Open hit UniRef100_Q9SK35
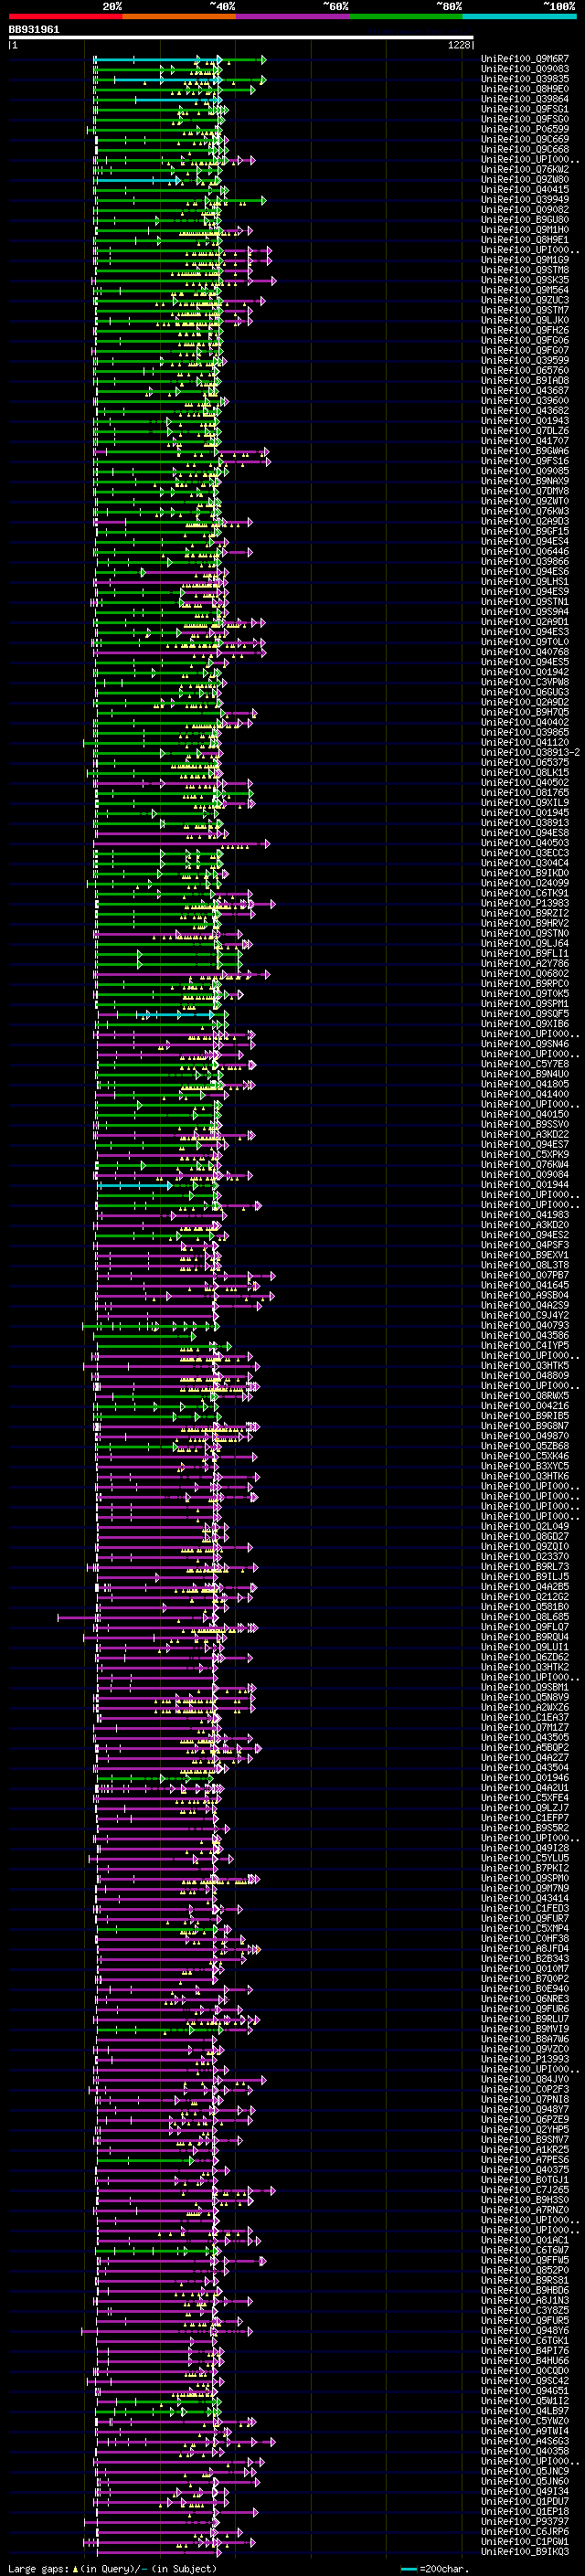The height and width of the screenshot is (2576, 585). [525, 280]
